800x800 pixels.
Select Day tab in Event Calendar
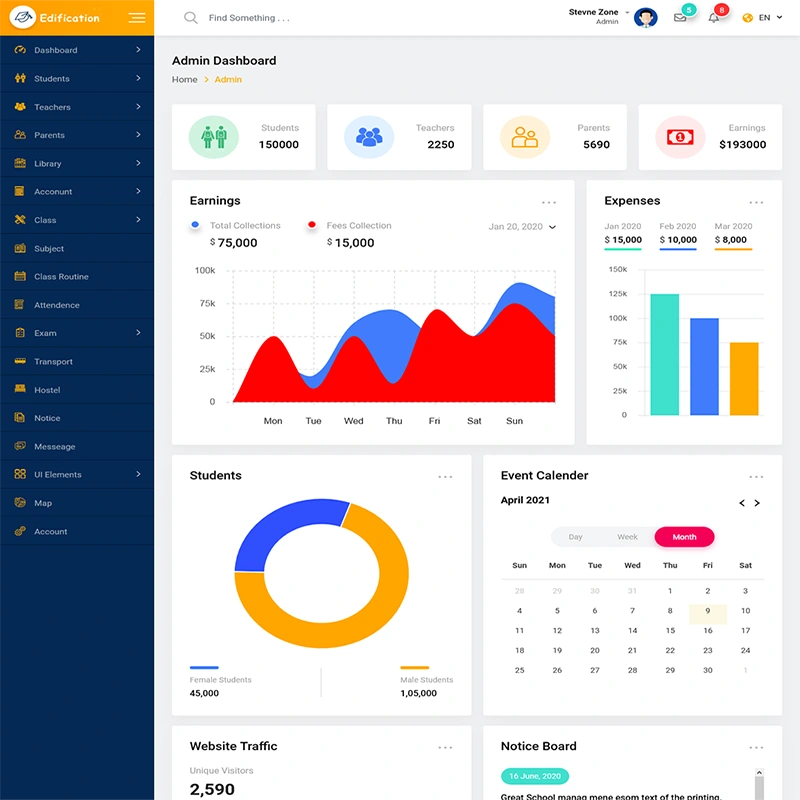coord(575,537)
